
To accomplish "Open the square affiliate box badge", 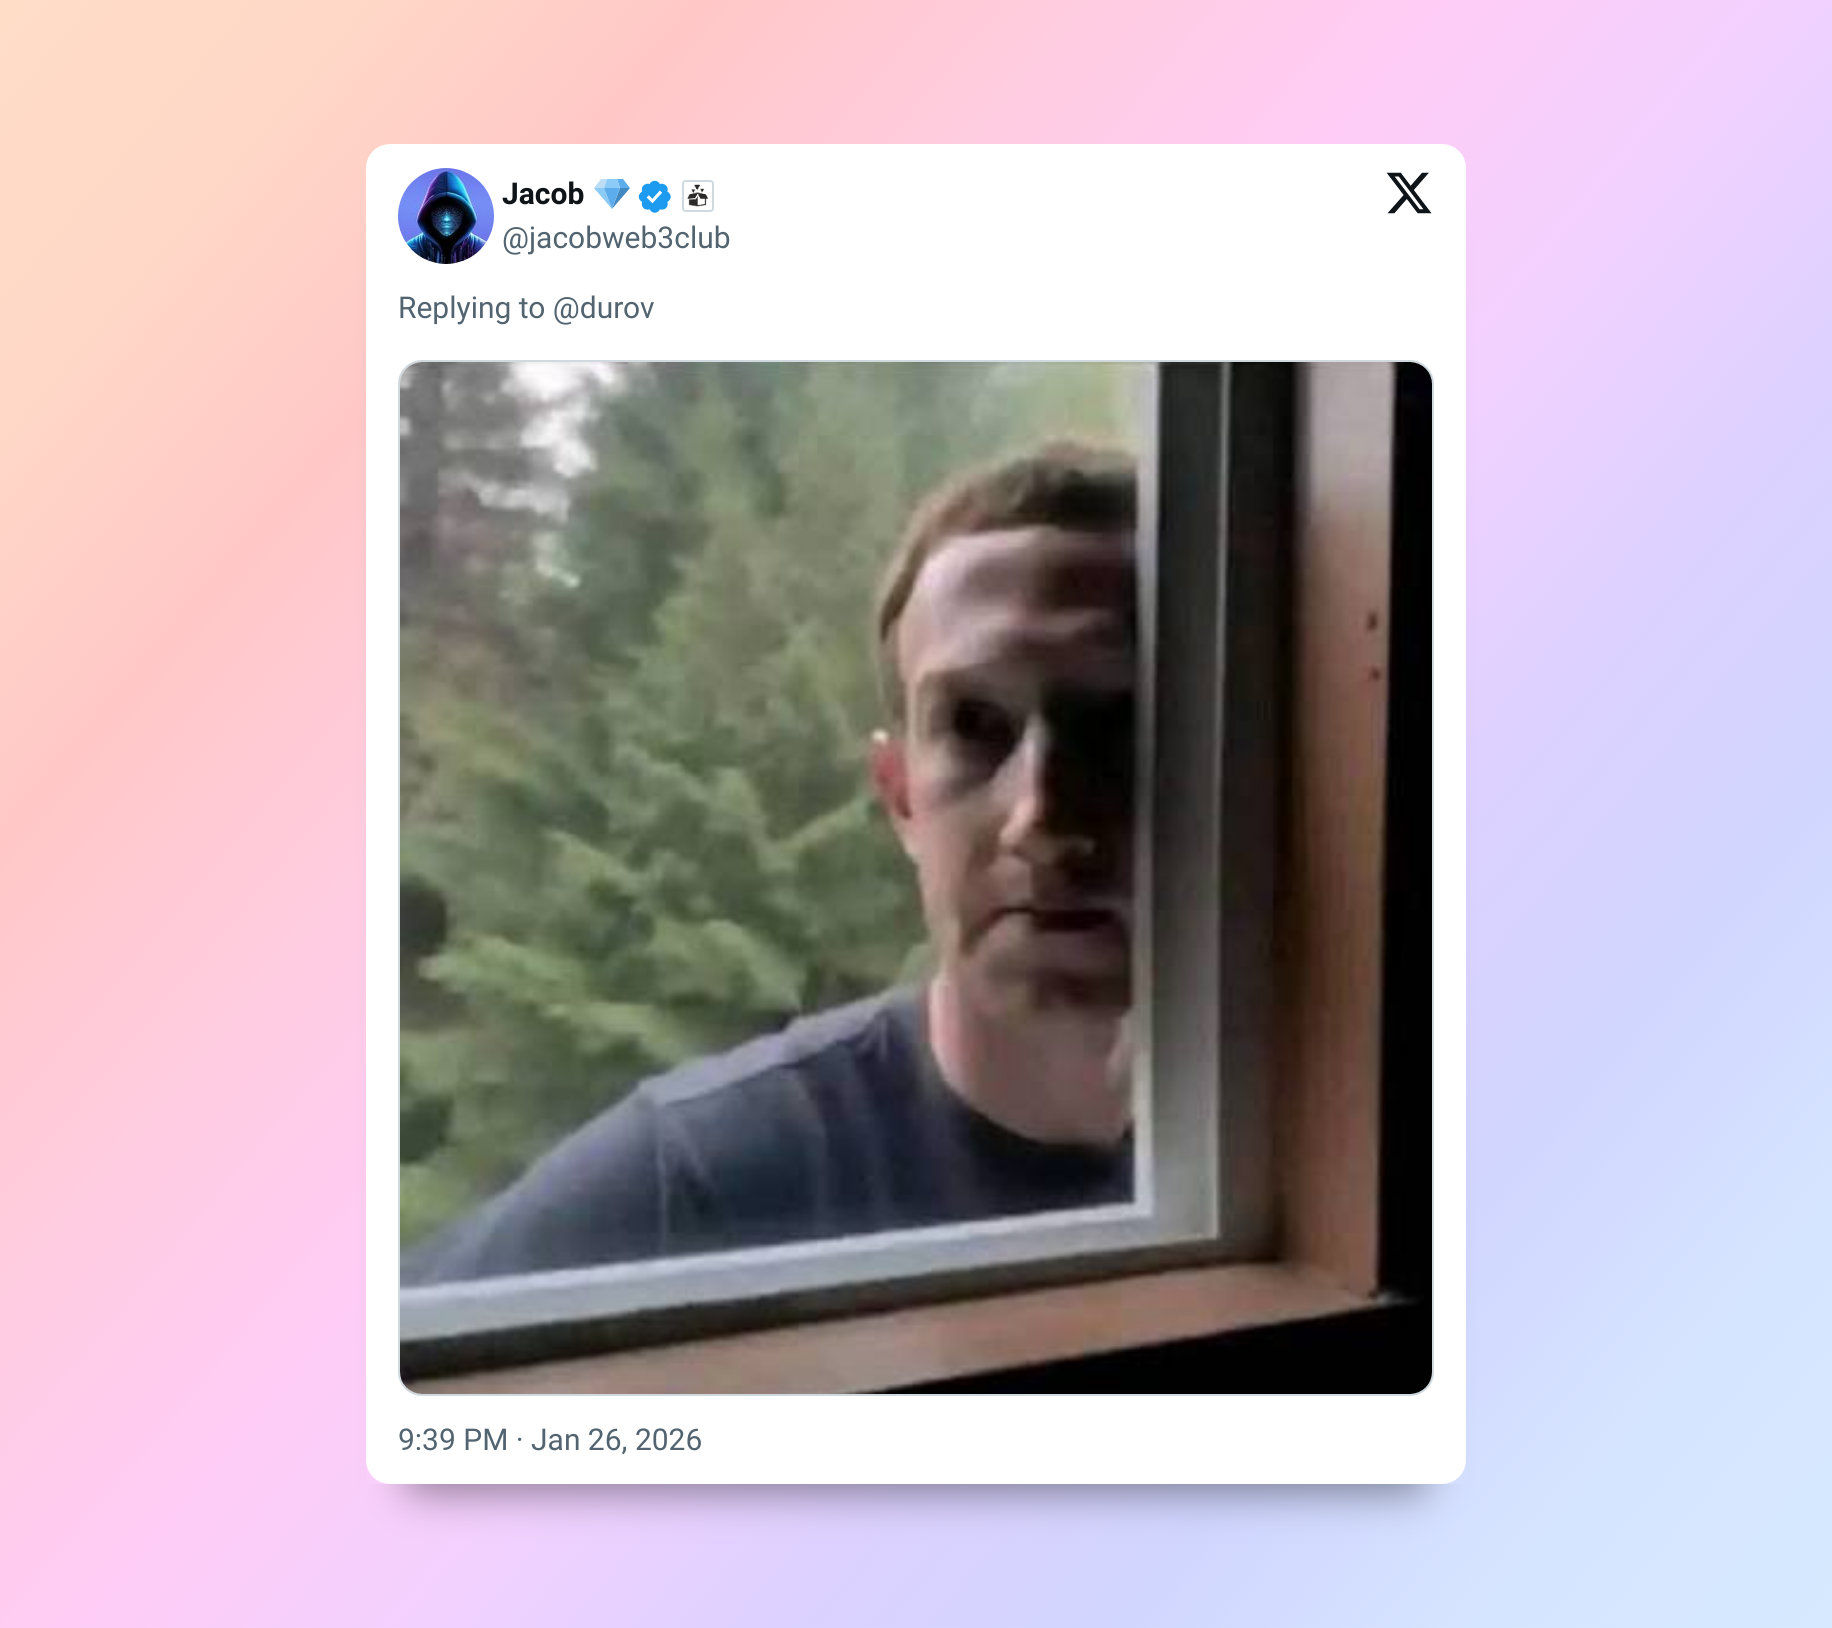I will [x=698, y=196].
